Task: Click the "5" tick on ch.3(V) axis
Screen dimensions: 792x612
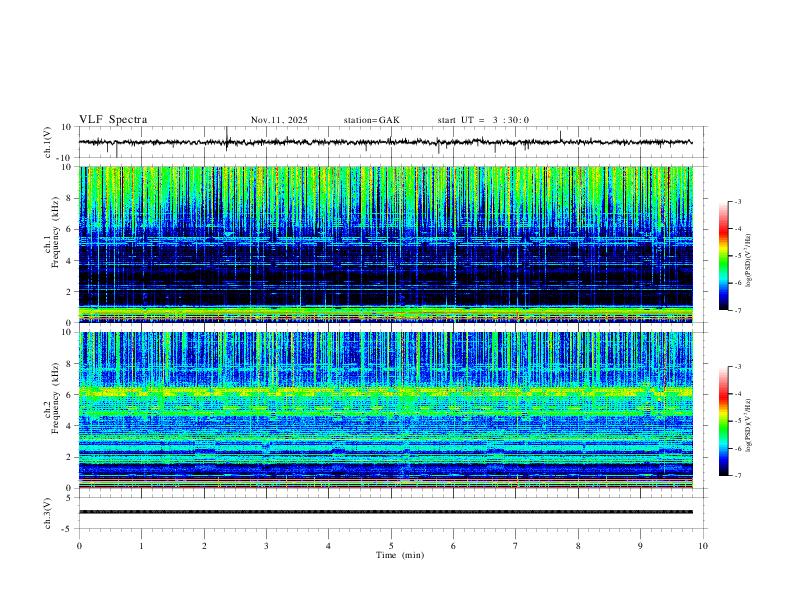Action: tap(69, 497)
